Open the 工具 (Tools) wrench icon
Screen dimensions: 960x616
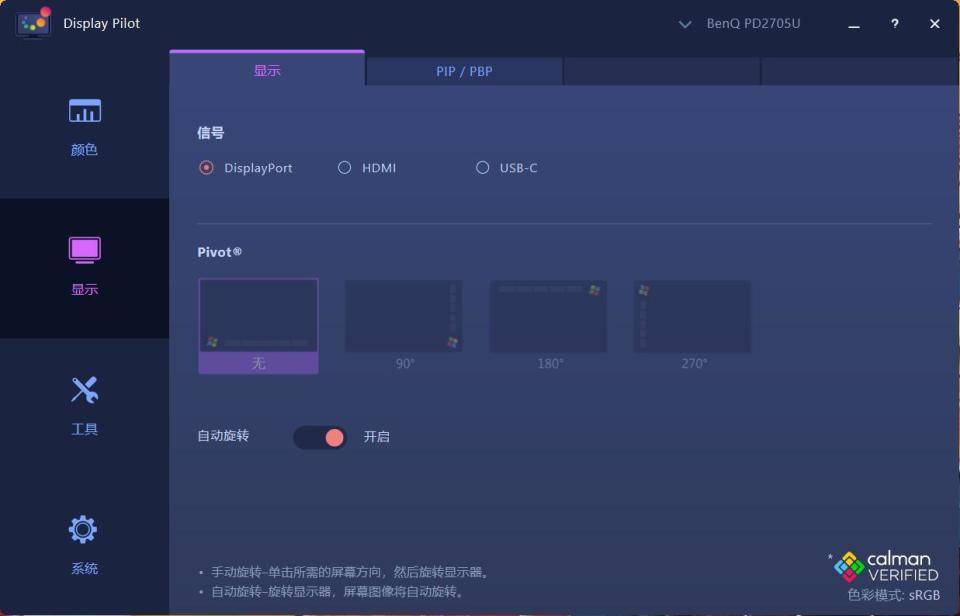(x=85, y=390)
